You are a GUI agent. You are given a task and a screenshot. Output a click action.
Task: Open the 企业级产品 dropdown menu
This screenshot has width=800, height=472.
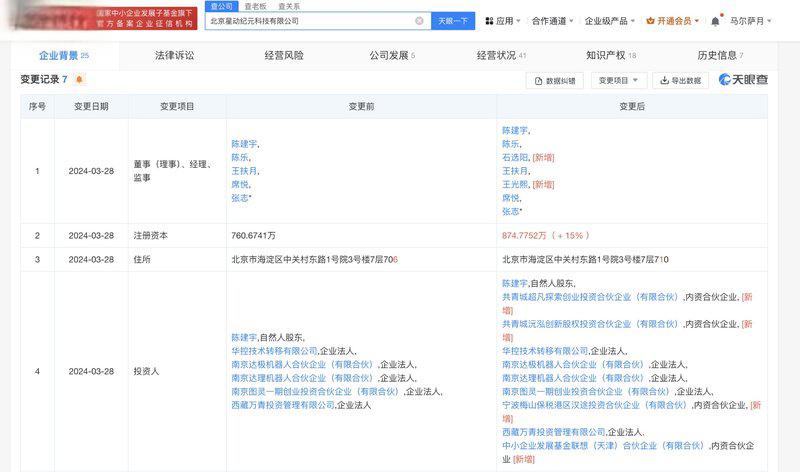pos(610,20)
